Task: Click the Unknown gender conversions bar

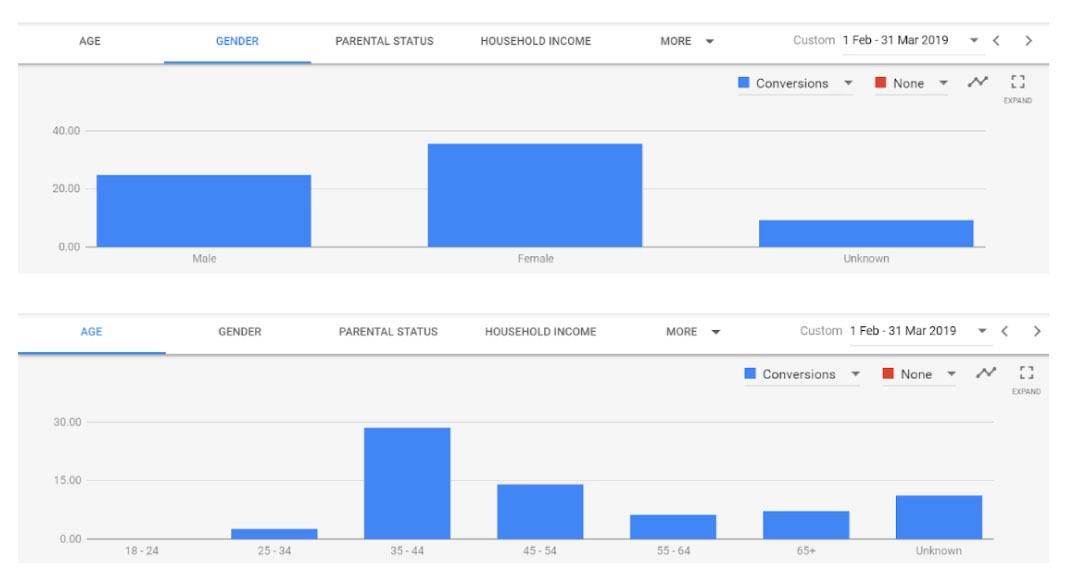Action: (866, 234)
